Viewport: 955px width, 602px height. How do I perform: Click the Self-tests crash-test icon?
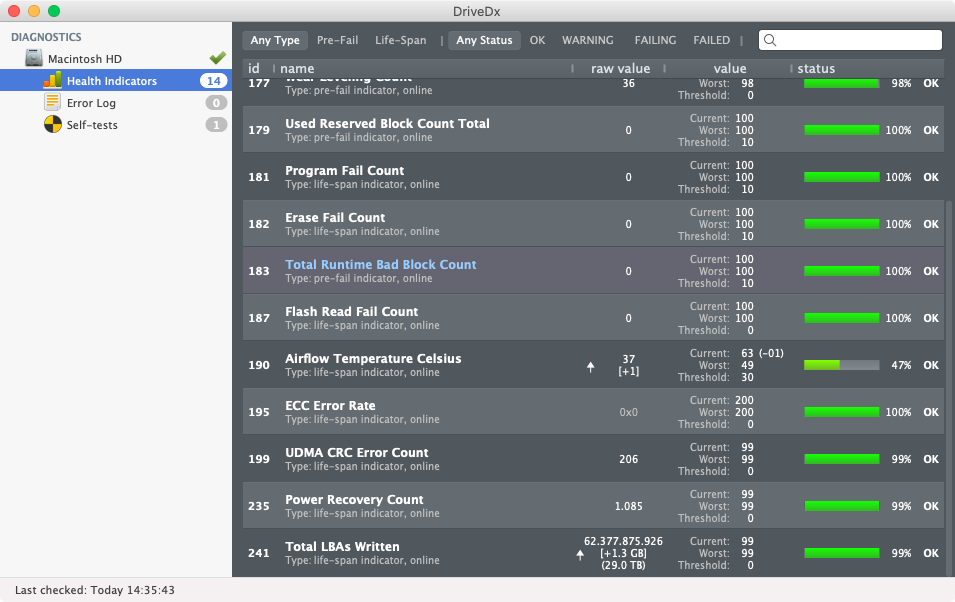click(53, 124)
